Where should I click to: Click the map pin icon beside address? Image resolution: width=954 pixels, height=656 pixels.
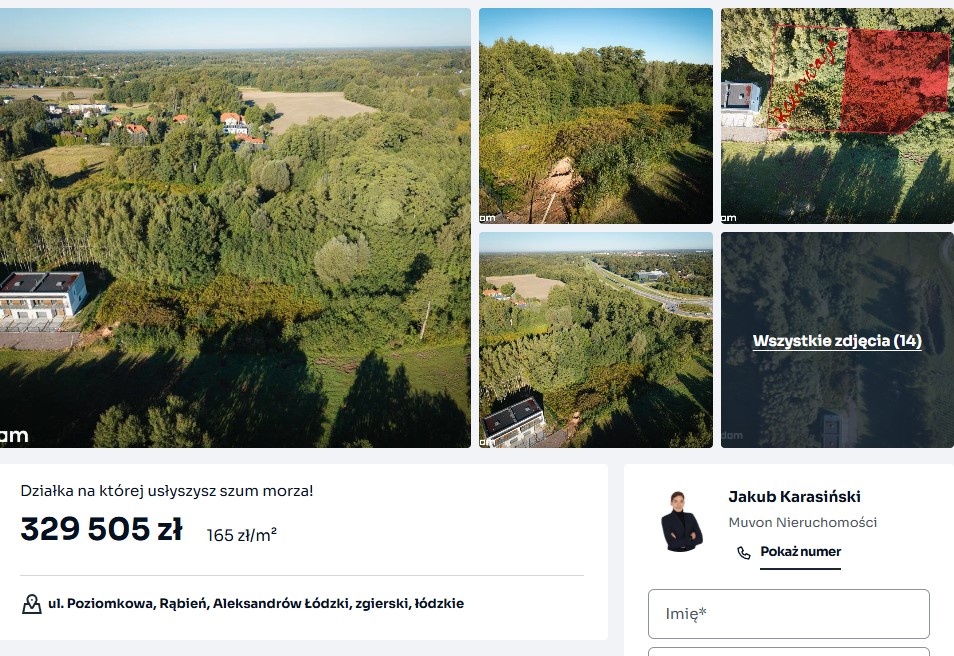32,604
